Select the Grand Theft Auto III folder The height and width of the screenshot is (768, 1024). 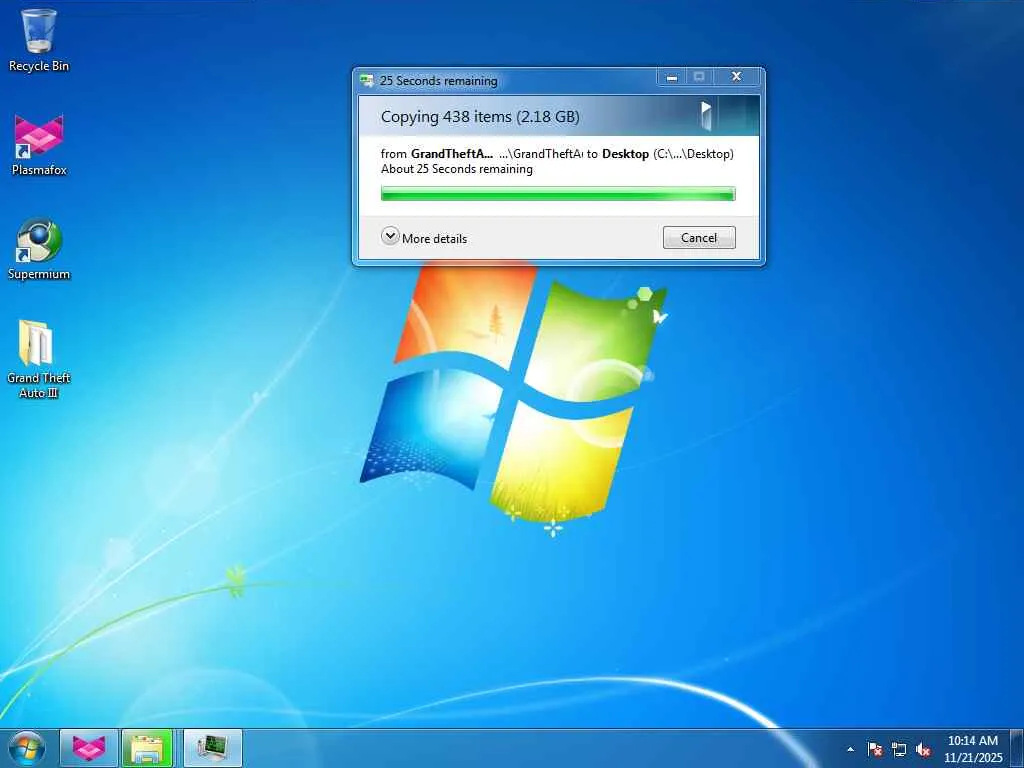pyautogui.click(x=39, y=359)
